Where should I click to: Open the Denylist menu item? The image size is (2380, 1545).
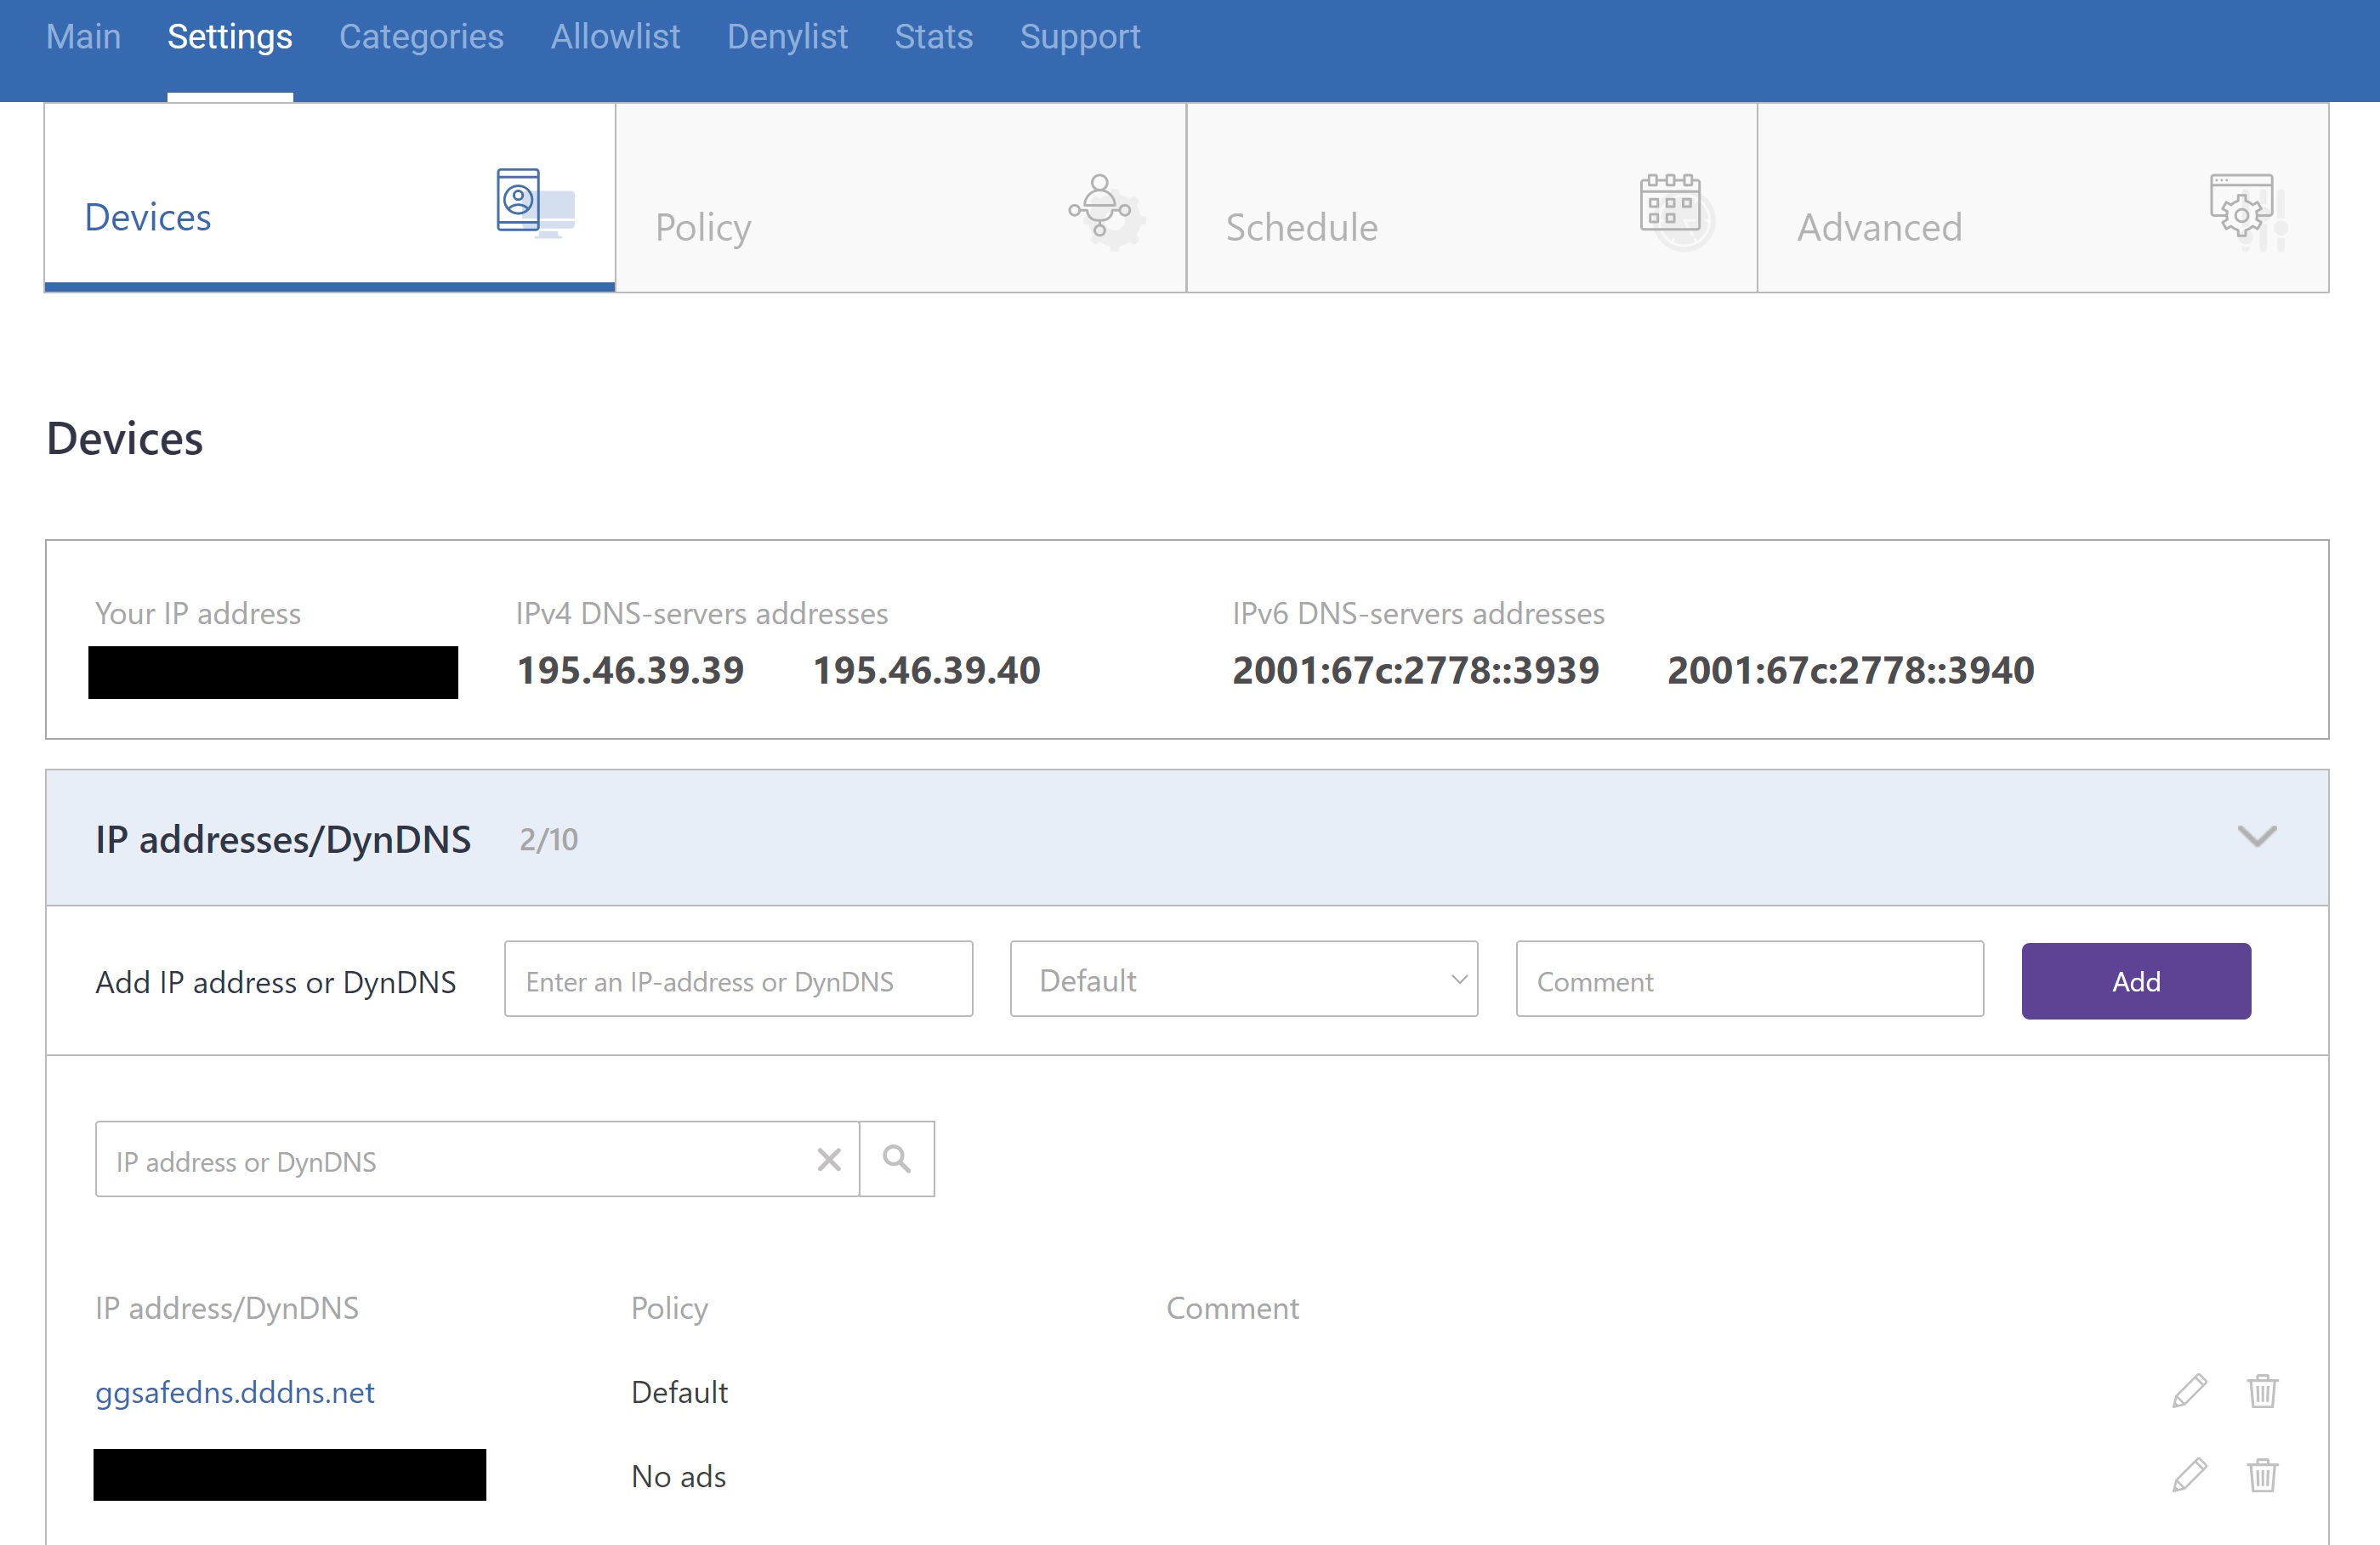(787, 37)
